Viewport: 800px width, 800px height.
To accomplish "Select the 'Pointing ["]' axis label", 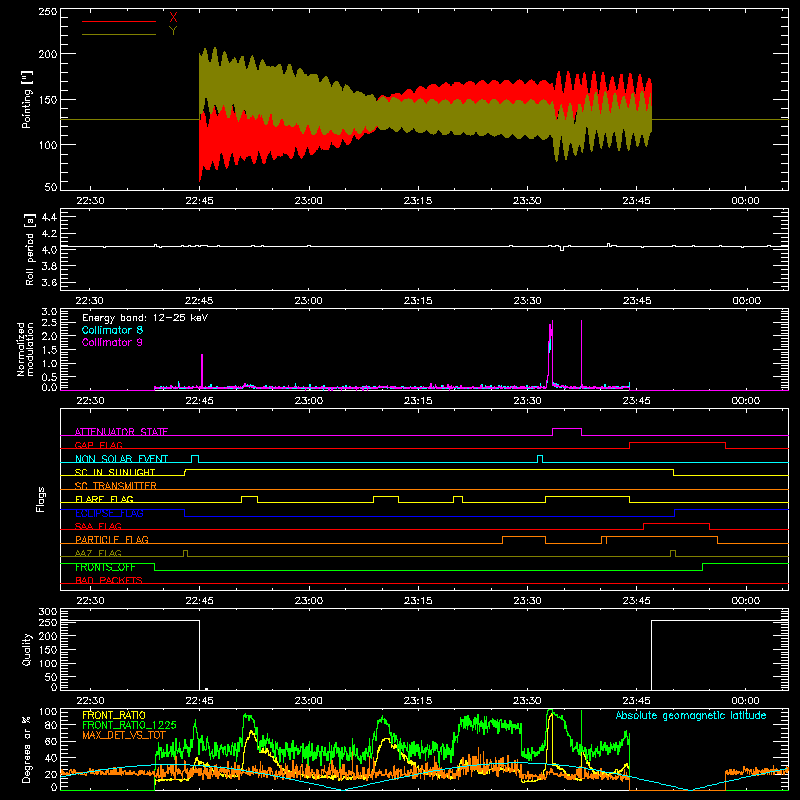I will 27,99.
